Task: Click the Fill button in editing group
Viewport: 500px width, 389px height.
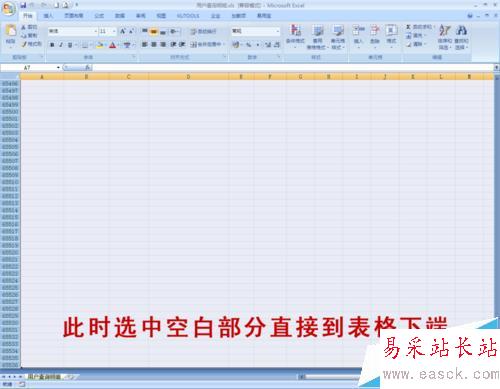Action: pos(415,35)
